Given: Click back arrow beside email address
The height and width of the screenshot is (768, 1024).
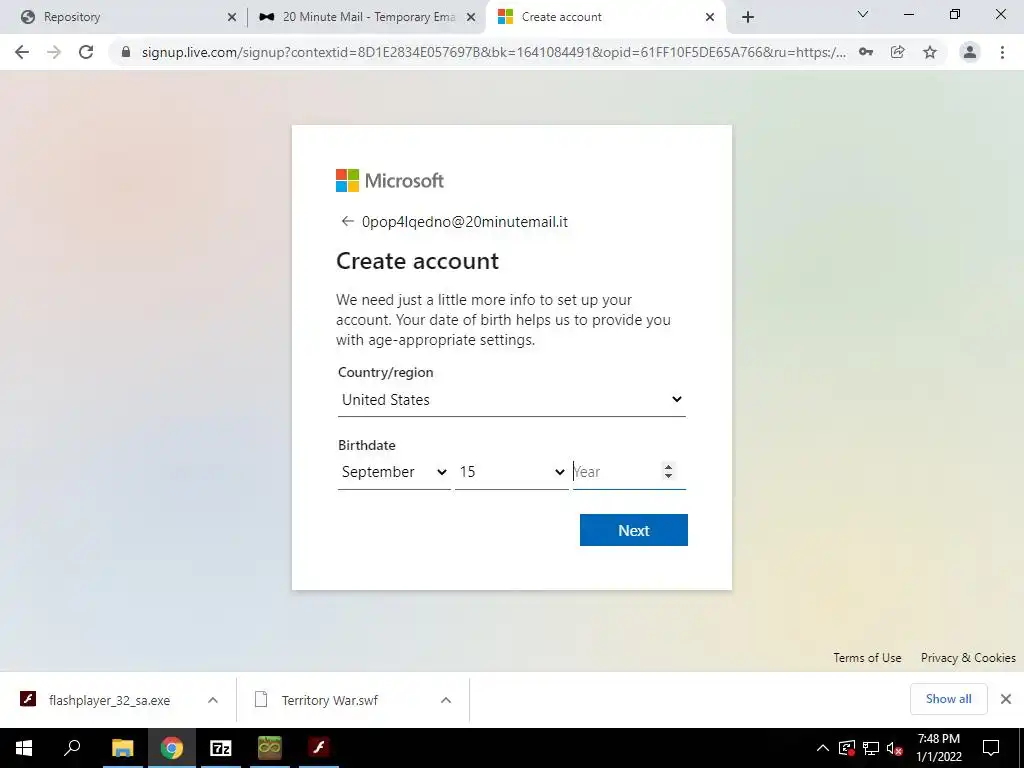Looking at the screenshot, I should pos(347,221).
